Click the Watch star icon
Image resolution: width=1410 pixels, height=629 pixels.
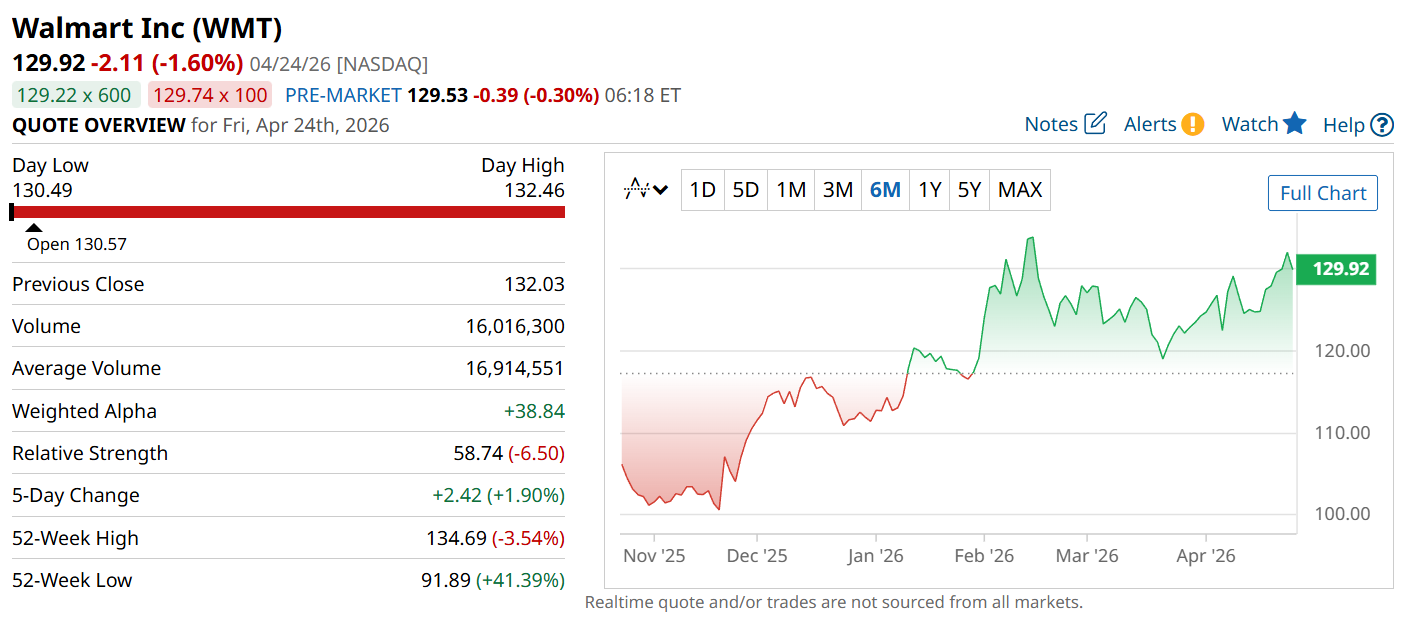point(1295,123)
